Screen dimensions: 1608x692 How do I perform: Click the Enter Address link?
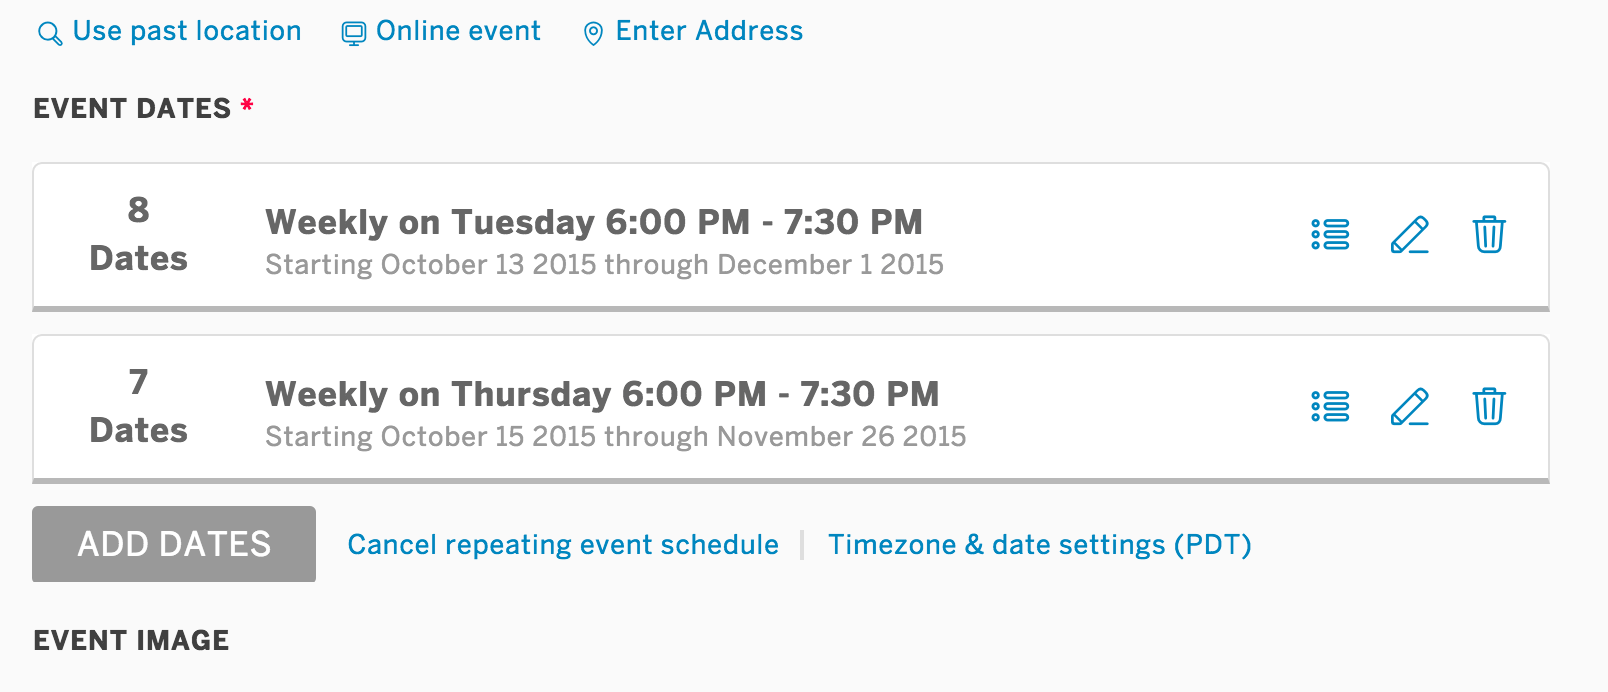point(709,31)
